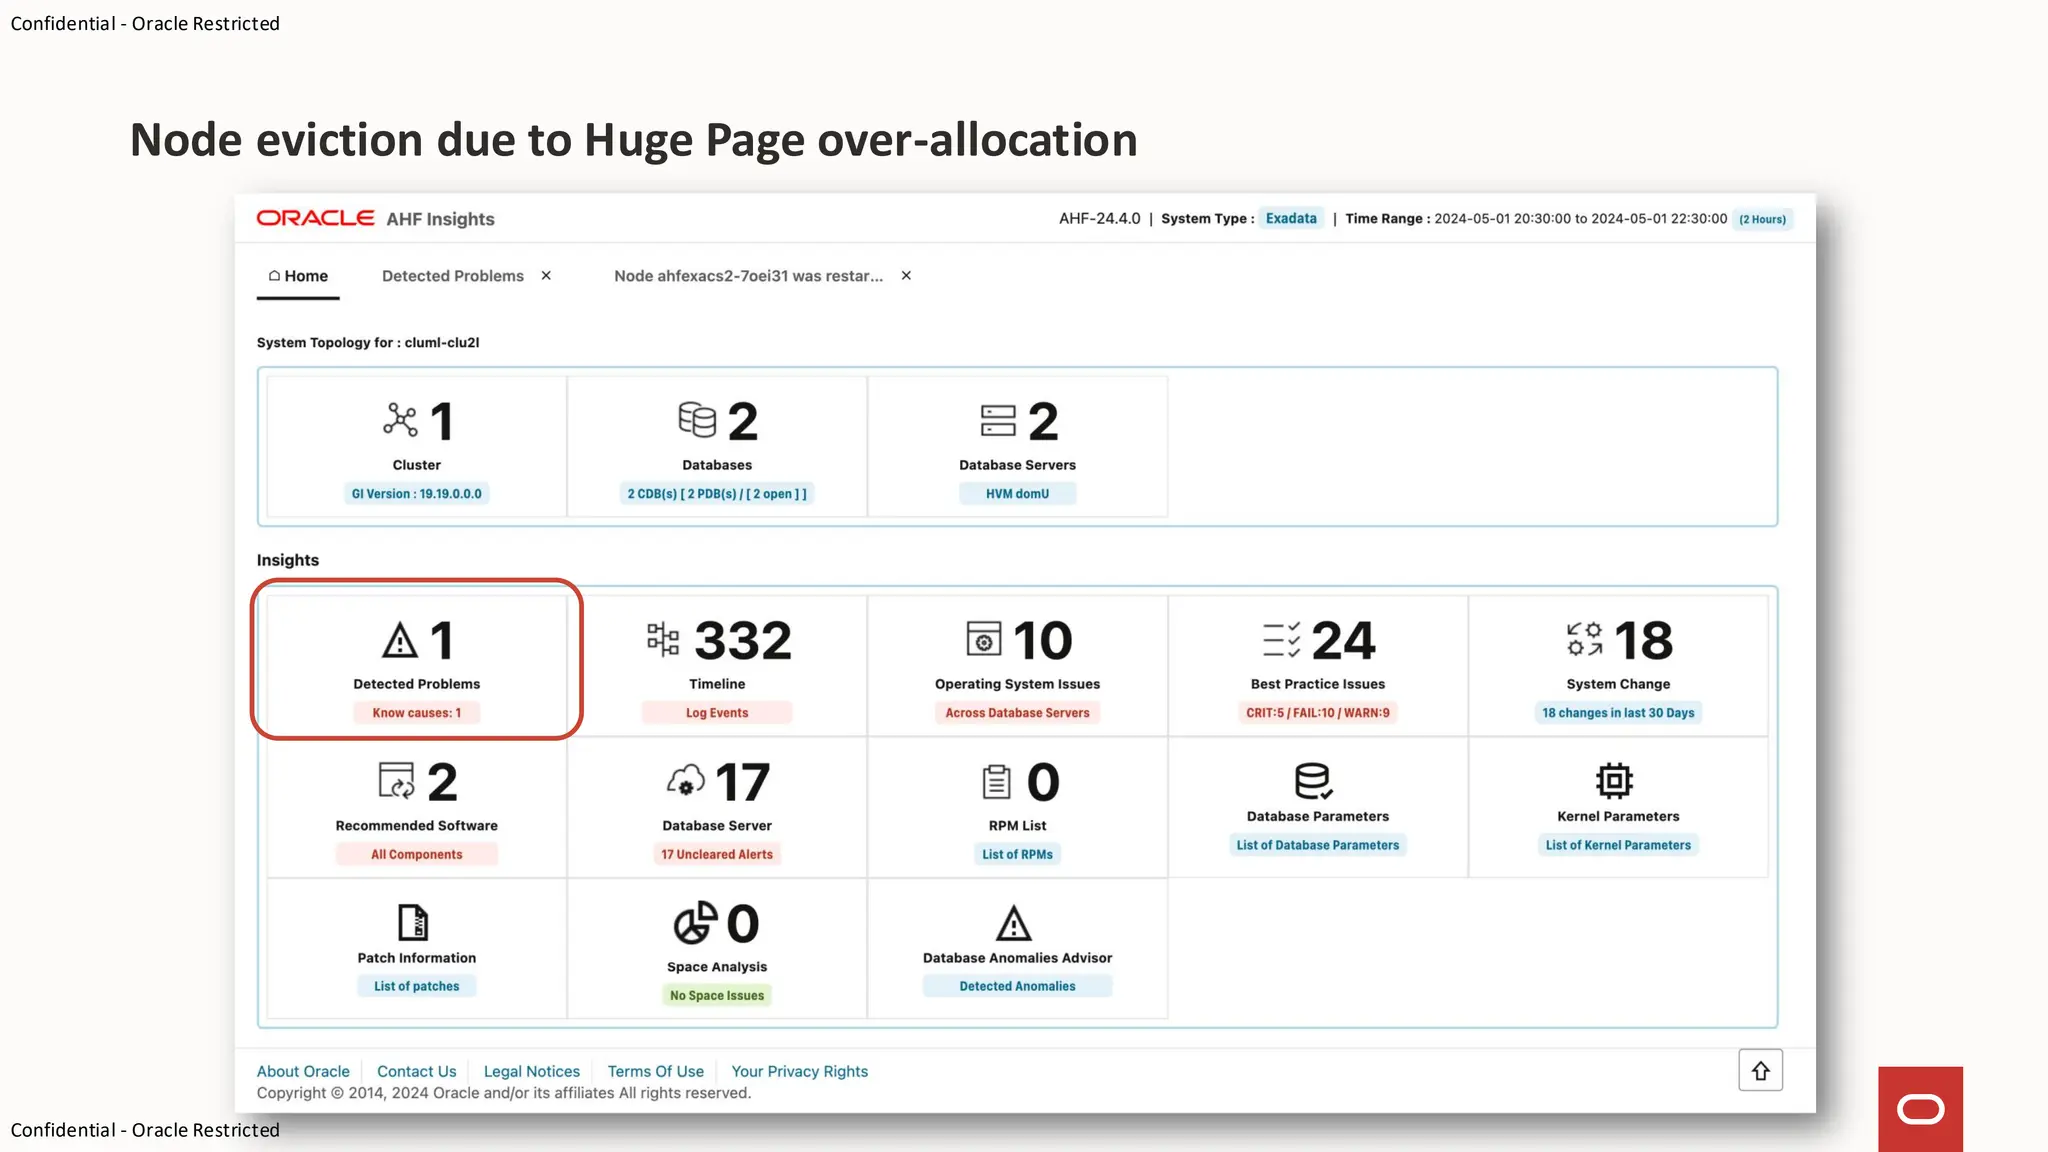Click the Exadata system type badge
Screen dimensions: 2048x1152
click(1291, 219)
